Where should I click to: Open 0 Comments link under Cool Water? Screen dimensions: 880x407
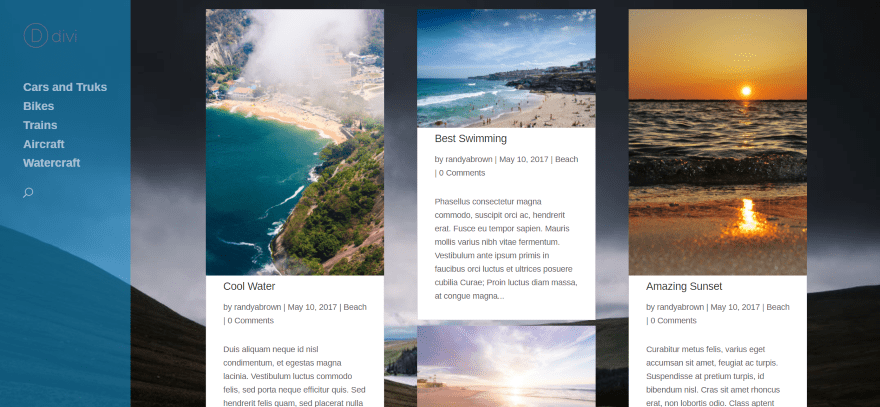[x=250, y=321]
